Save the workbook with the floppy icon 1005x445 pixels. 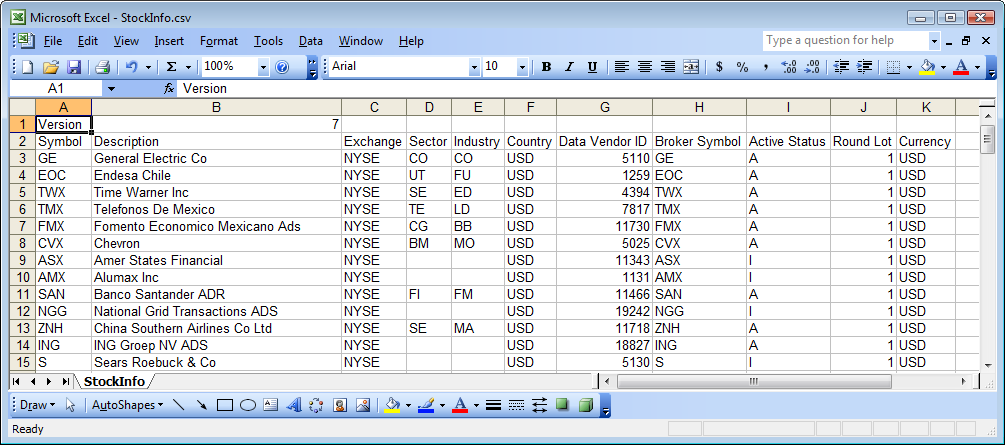click(x=74, y=67)
